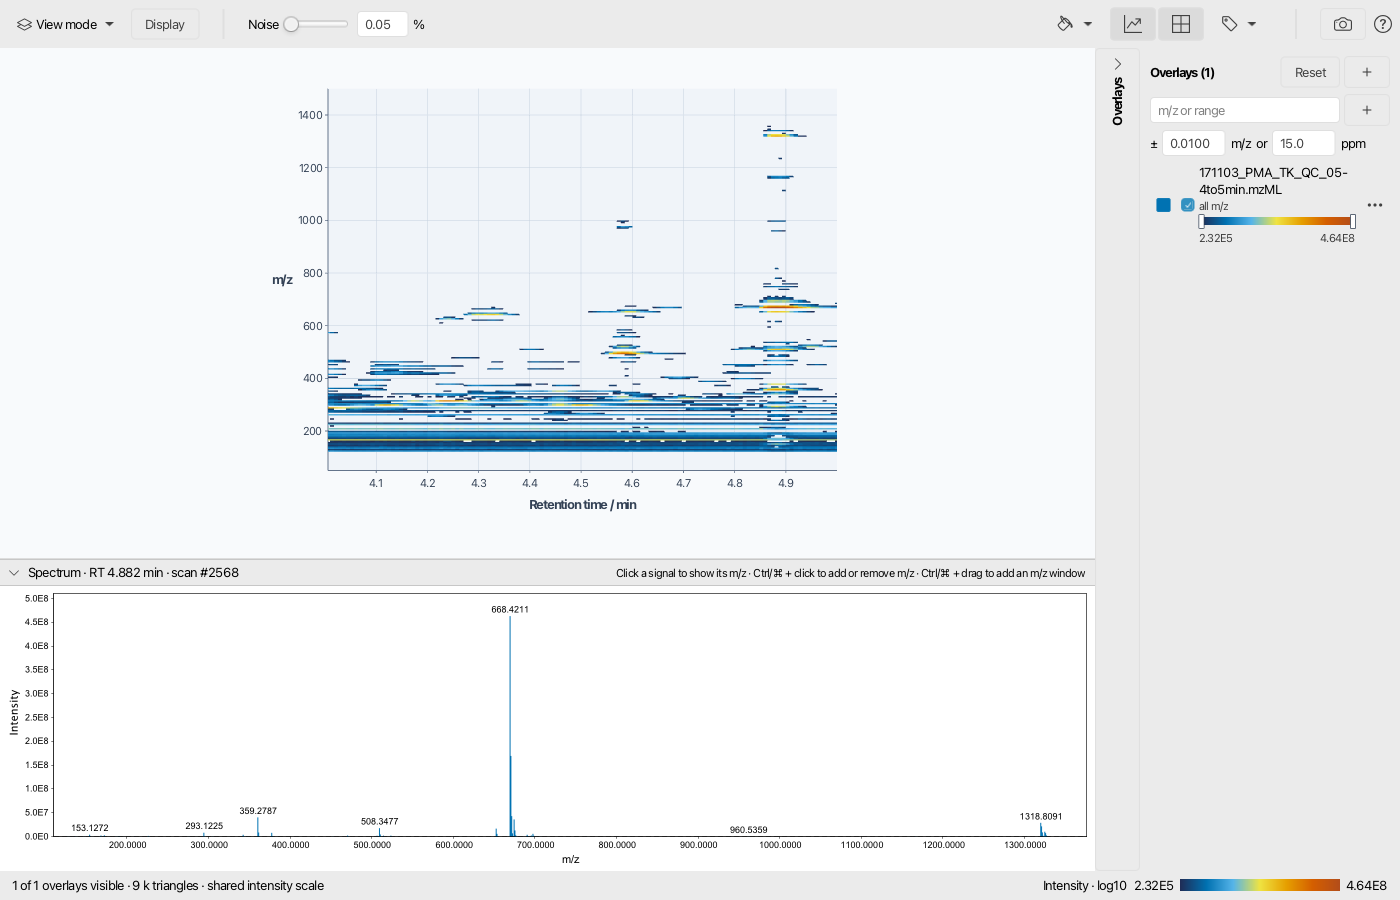
Task: Open overlay options three-dot menu
Action: pyautogui.click(x=1375, y=205)
